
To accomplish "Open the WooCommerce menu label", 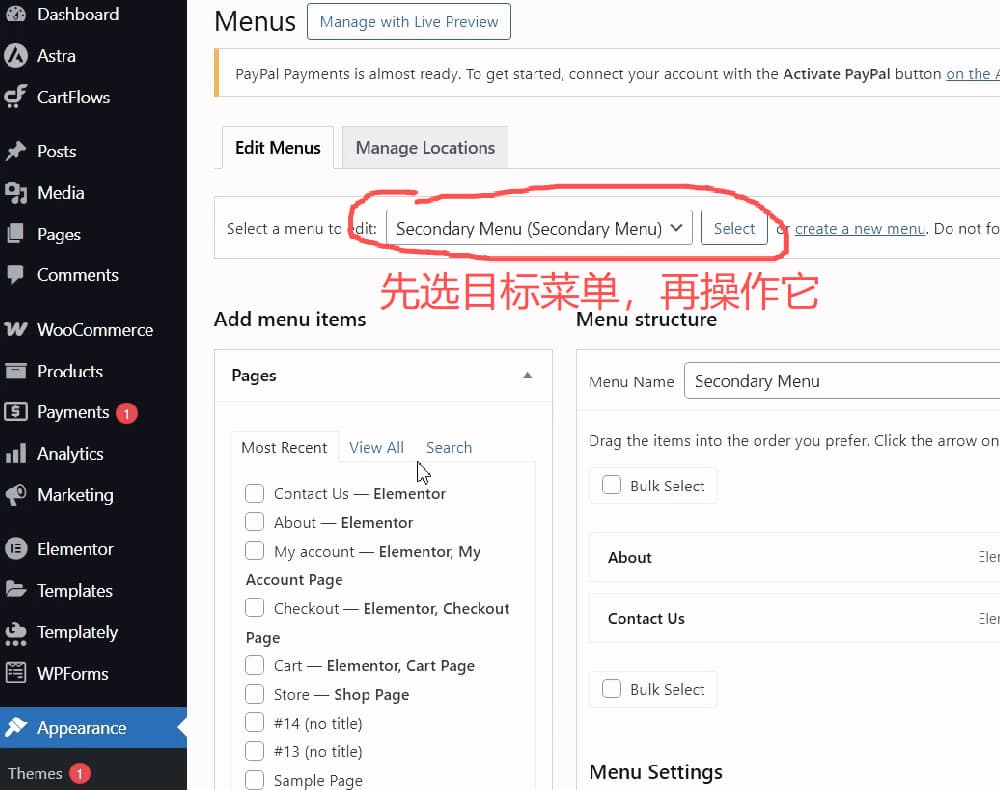I will click(95, 330).
